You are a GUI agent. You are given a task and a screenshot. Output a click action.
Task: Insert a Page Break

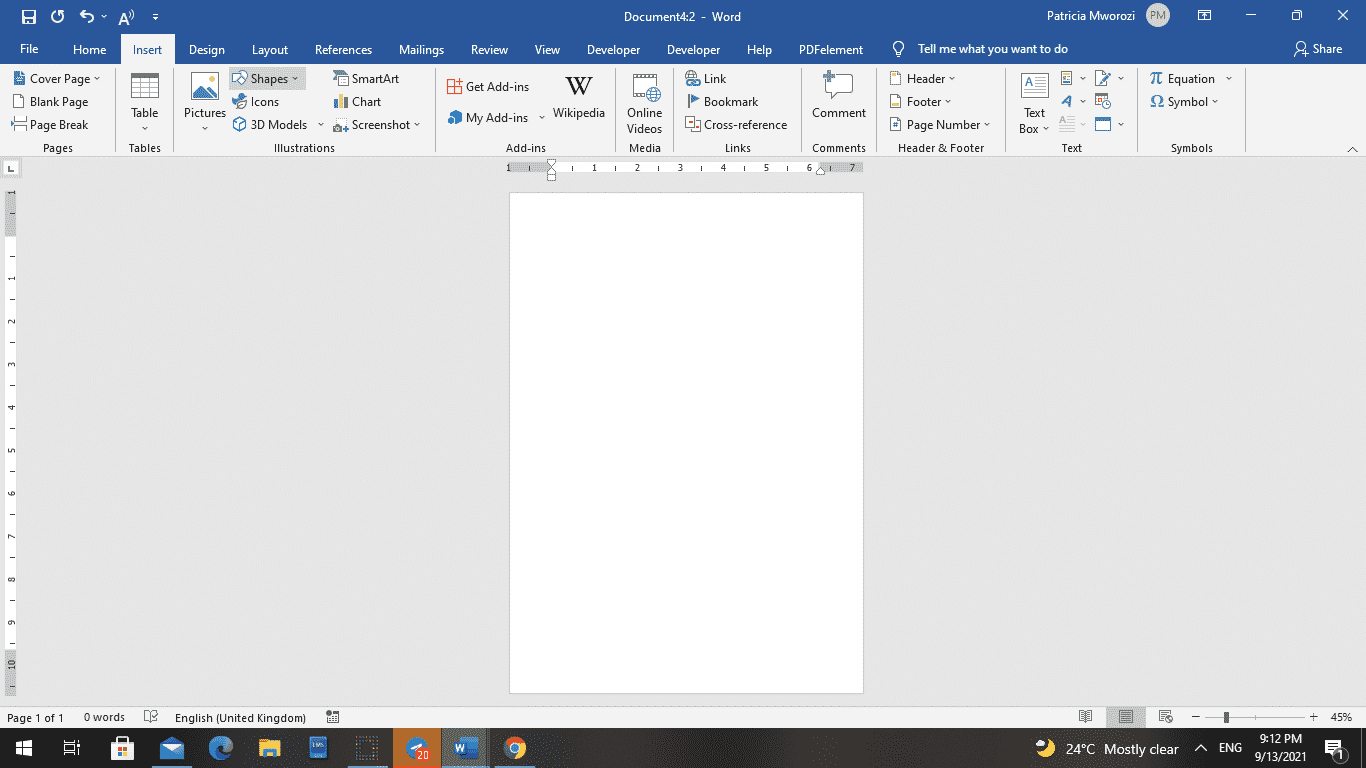point(54,124)
